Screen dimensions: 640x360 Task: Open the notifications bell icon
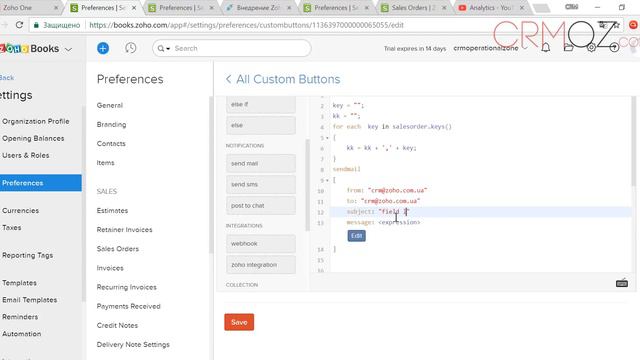[546, 48]
